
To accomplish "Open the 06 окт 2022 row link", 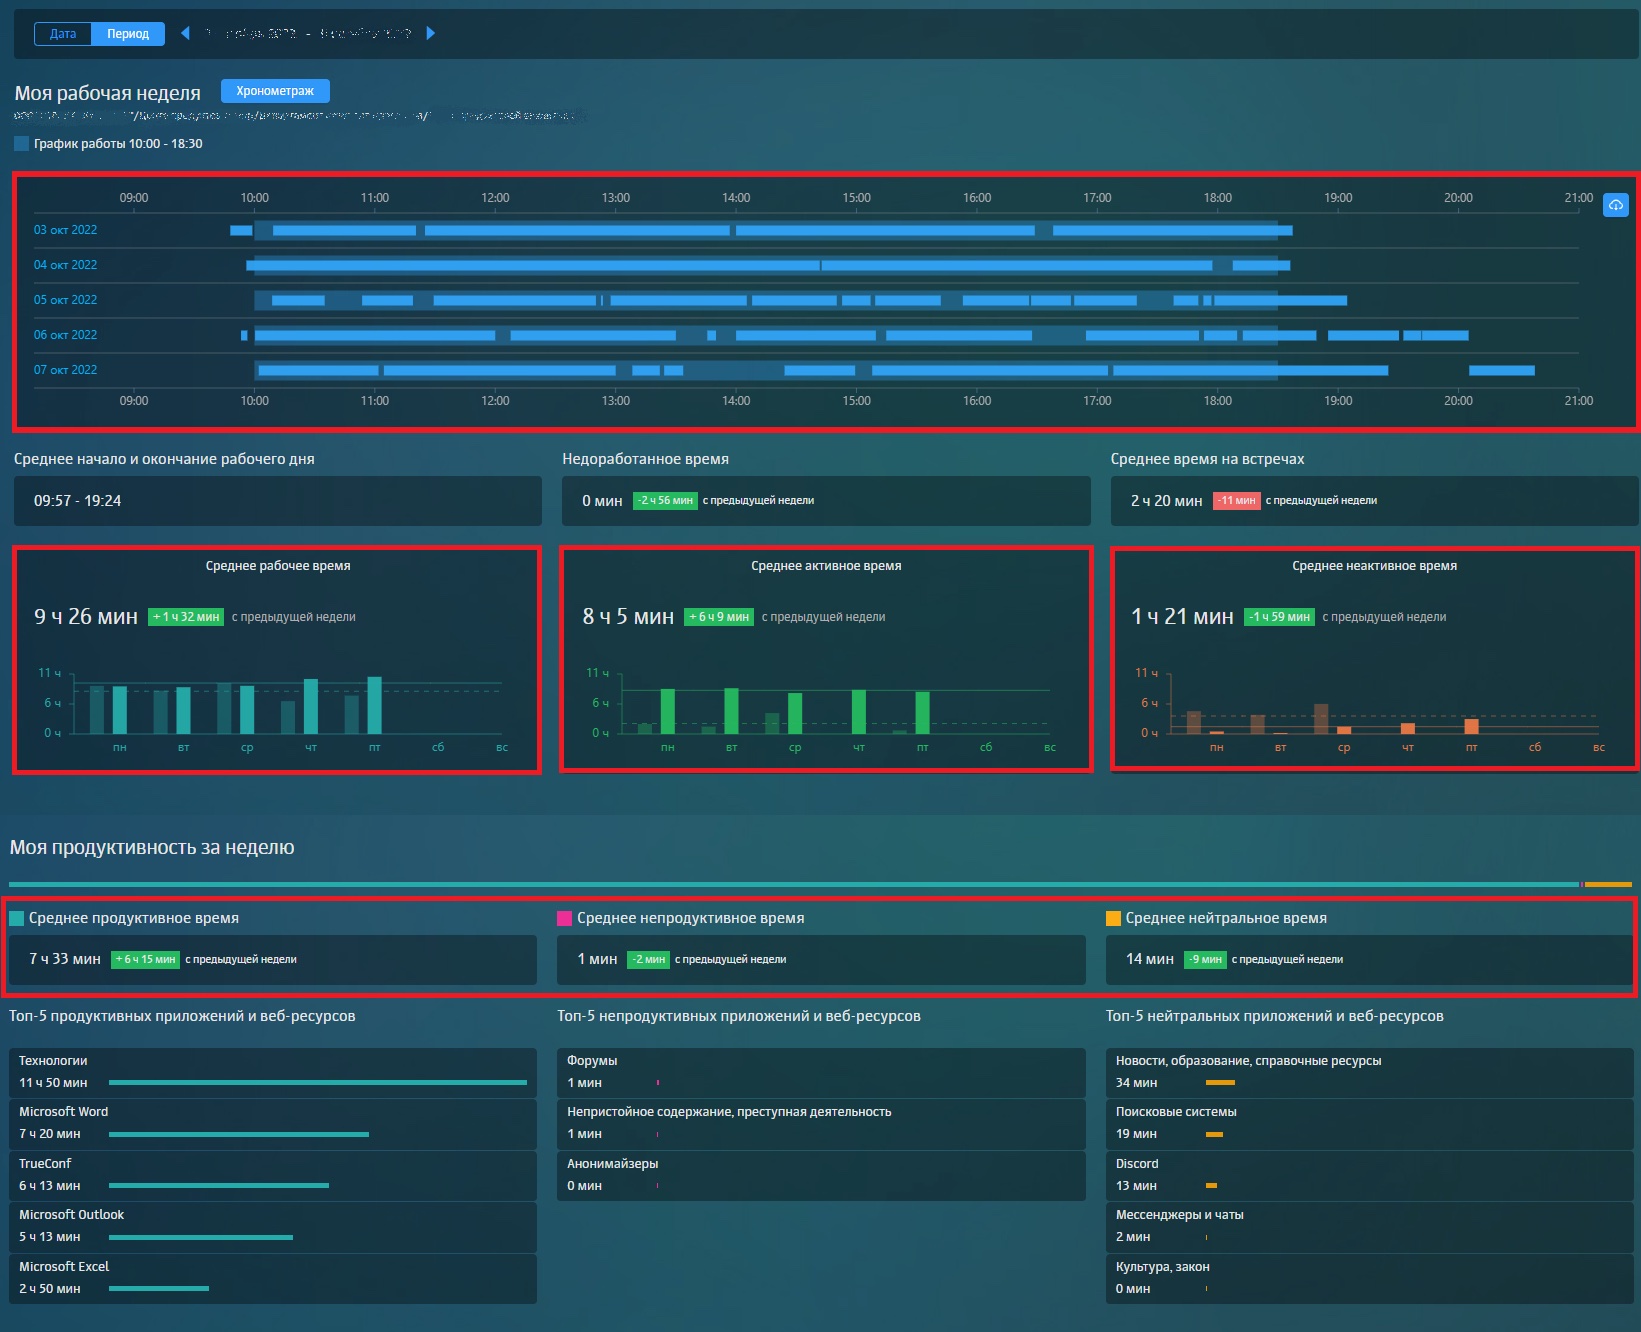I will point(65,335).
